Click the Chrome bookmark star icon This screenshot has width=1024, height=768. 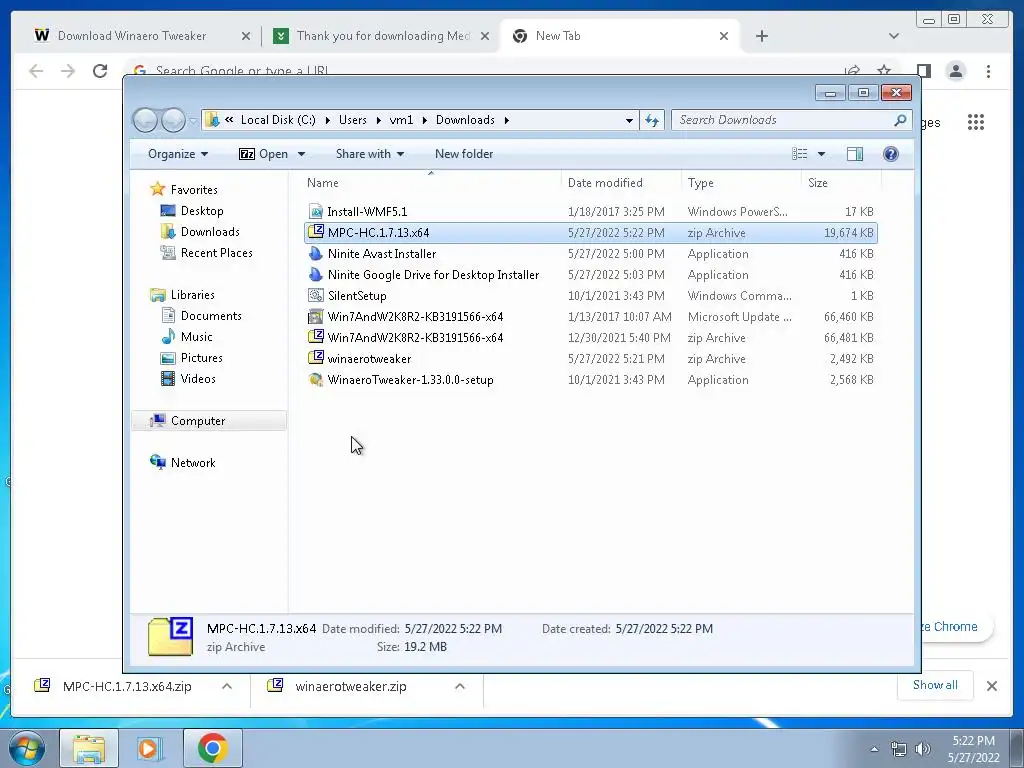pyautogui.click(x=884, y=71)
